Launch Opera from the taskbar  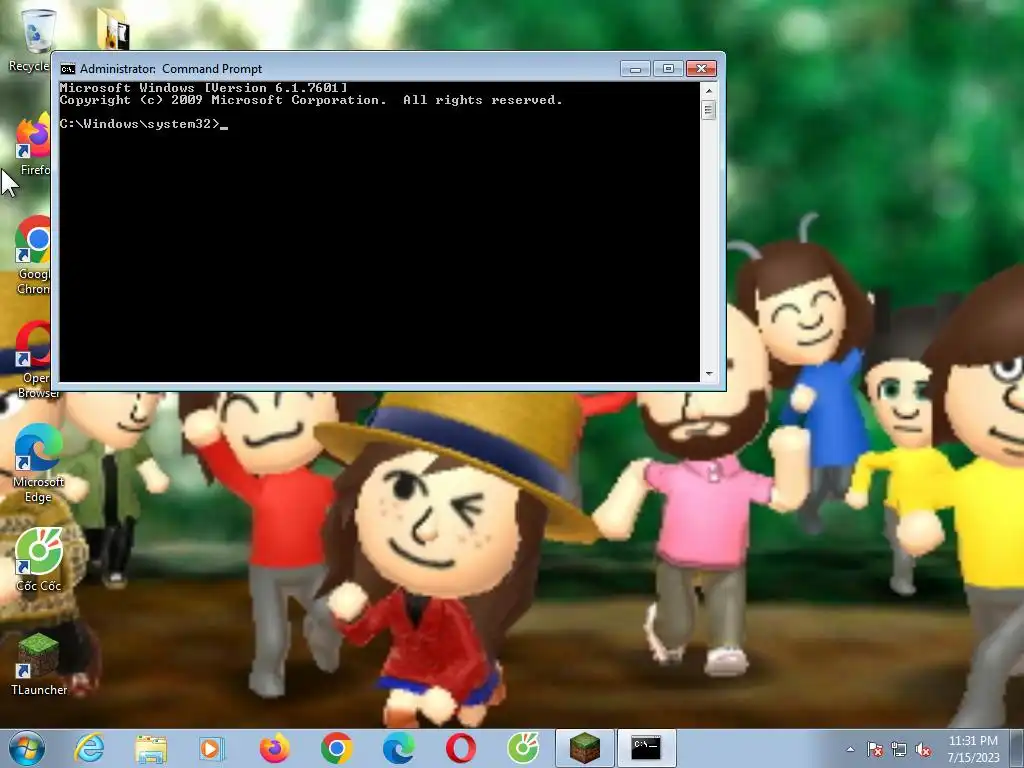click(x=460, y=748)
